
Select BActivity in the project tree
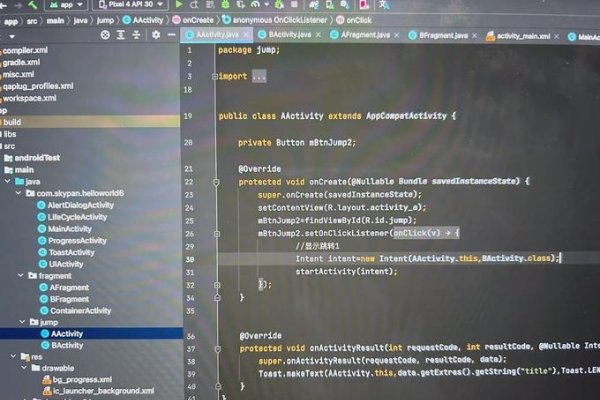tap(67, 345)
